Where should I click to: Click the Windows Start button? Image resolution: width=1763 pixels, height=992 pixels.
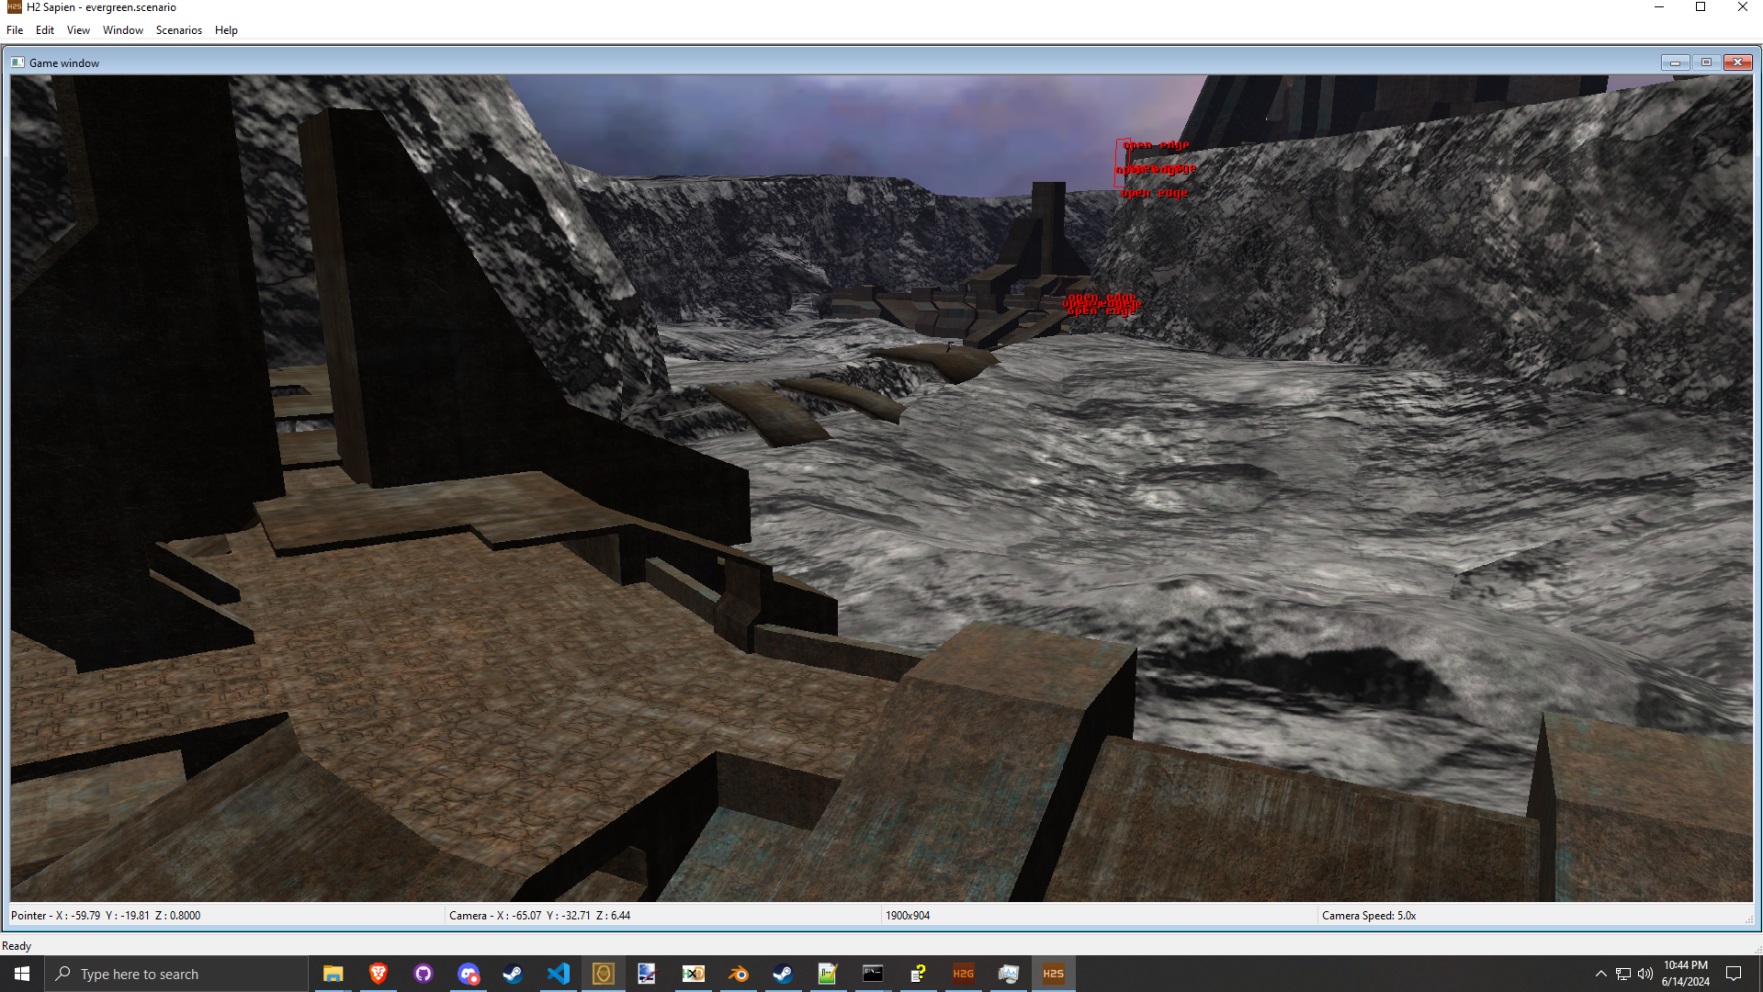click(22, 973)
